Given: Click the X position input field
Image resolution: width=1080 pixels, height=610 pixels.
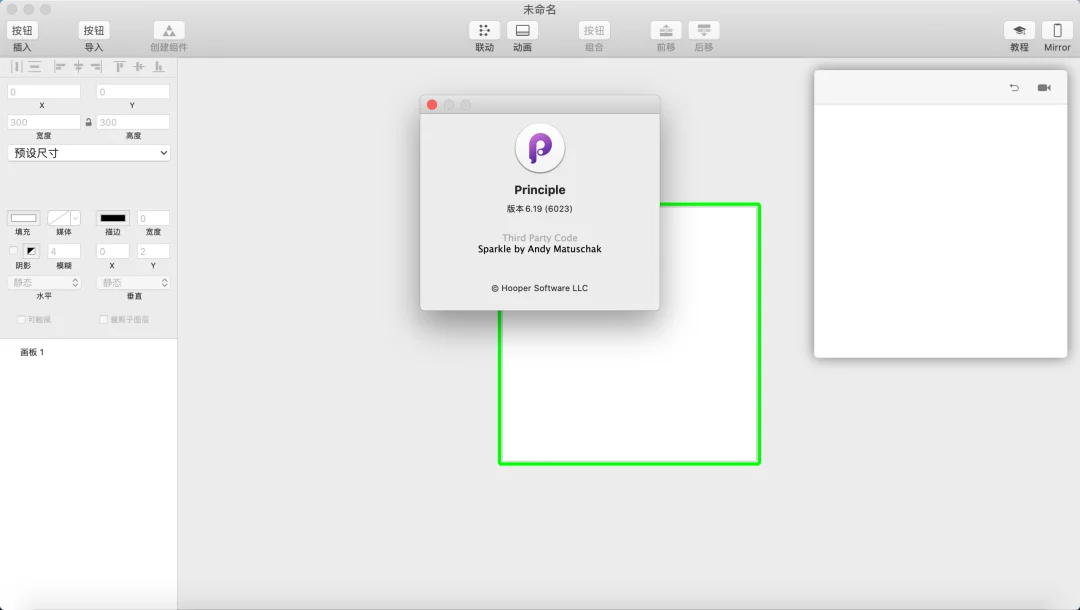Looking at the screenshot, I should (x=44, y=92).
